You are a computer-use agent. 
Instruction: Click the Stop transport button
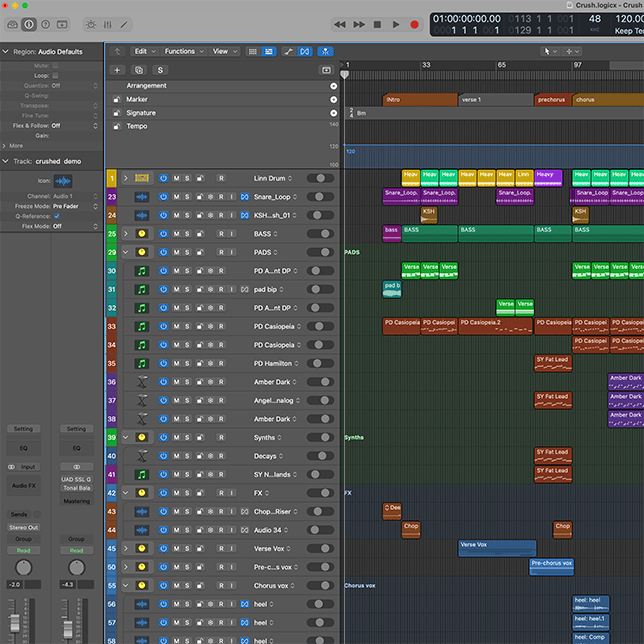377,25
